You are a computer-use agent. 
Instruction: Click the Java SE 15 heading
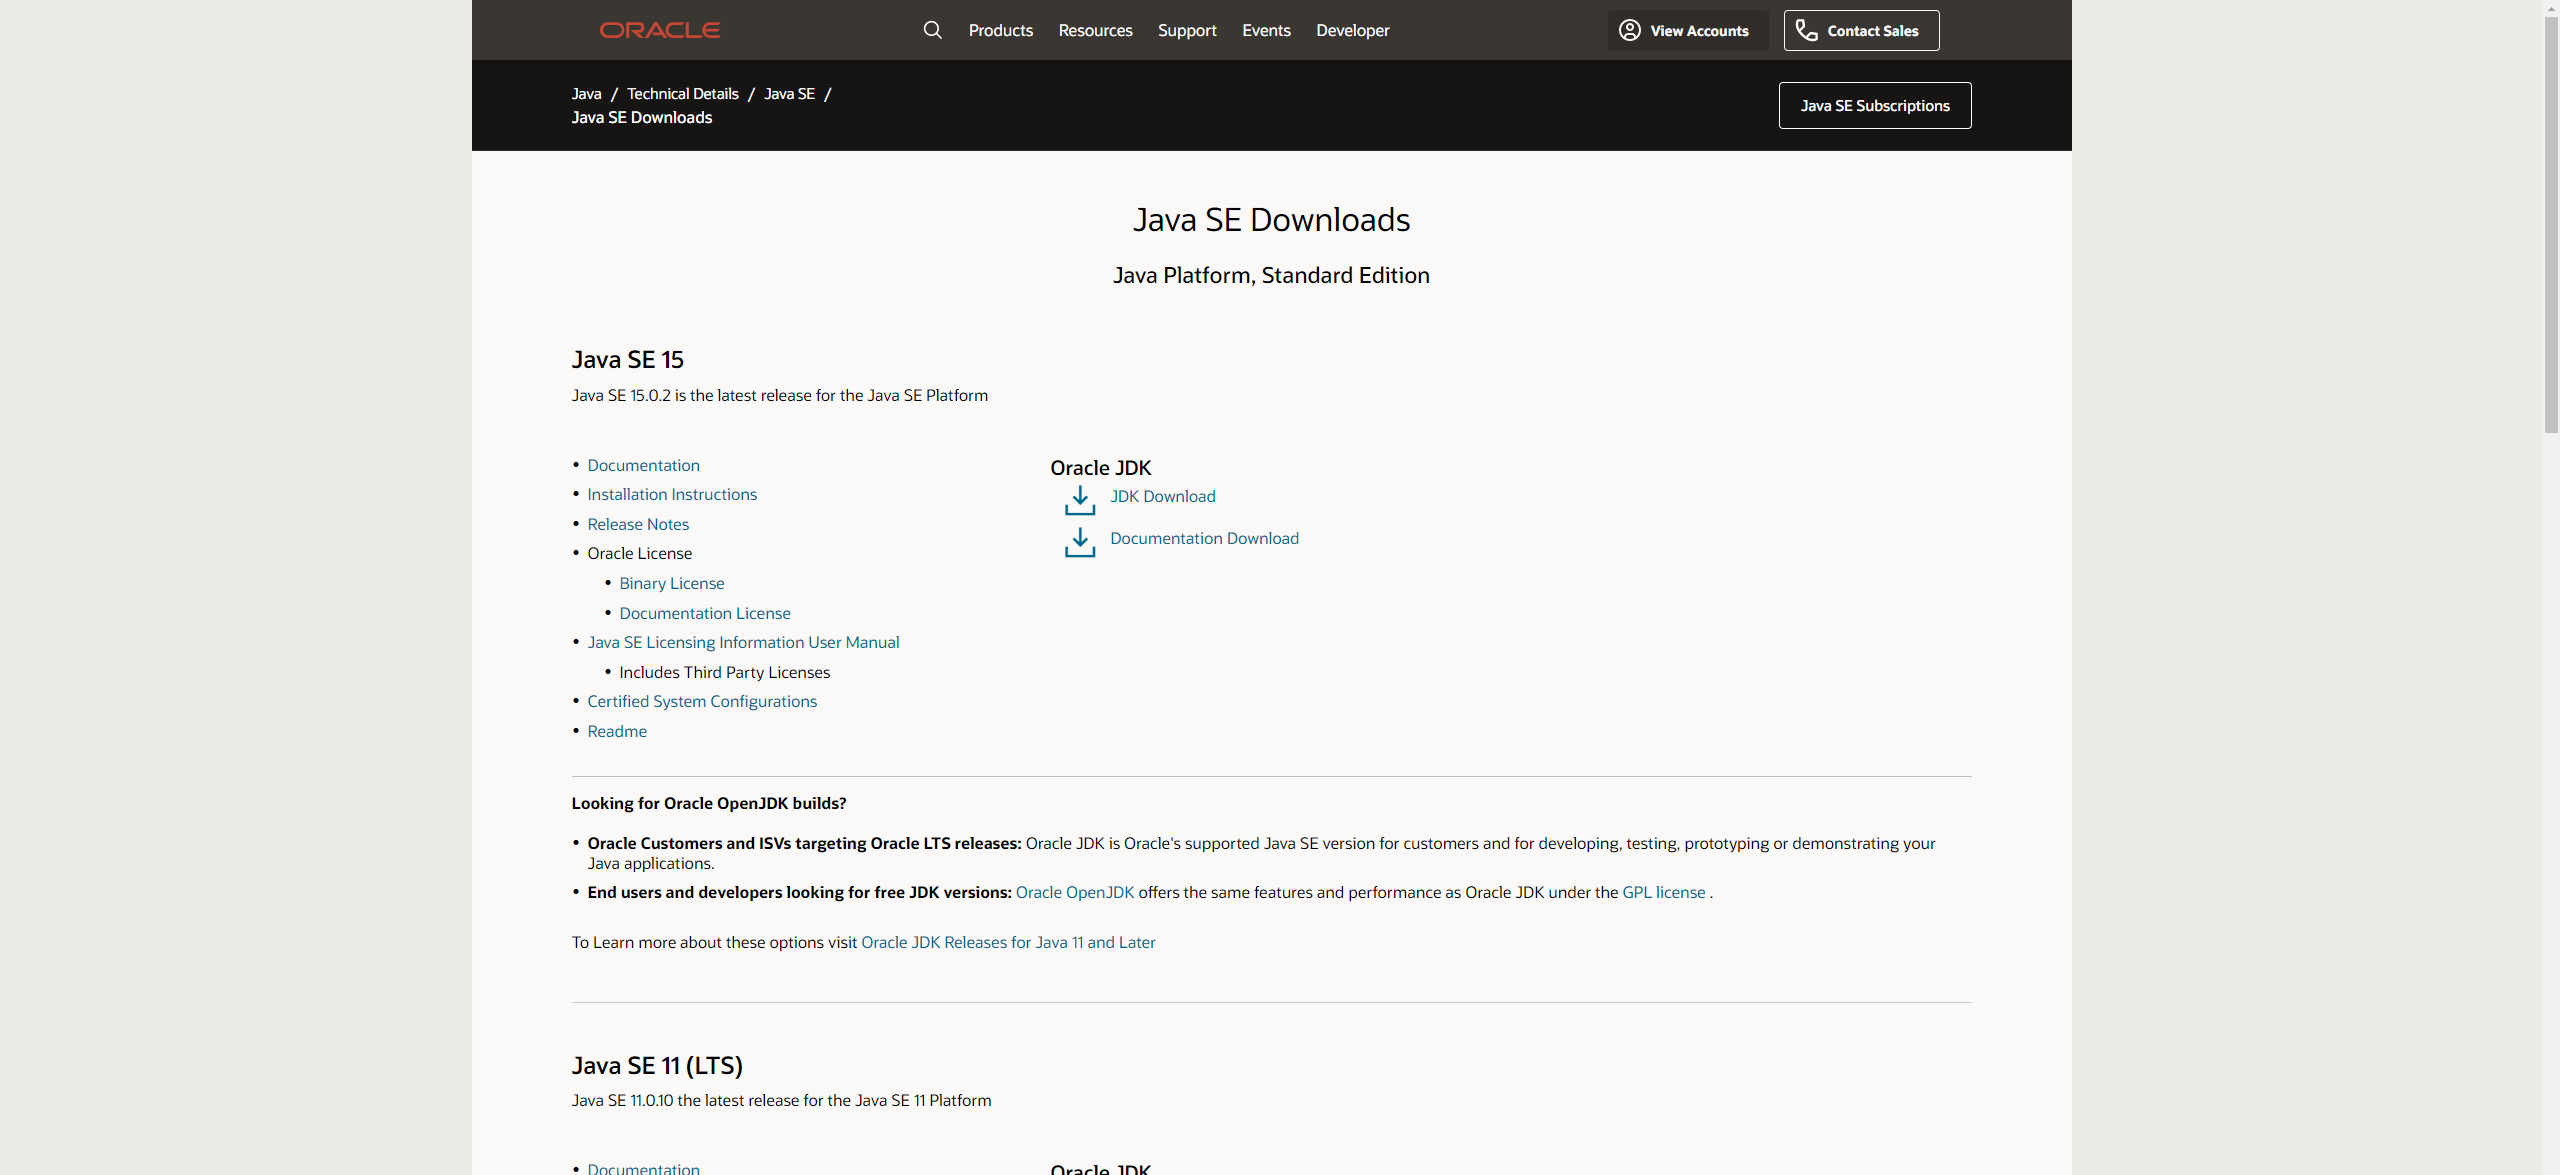(x=627, y=359)
